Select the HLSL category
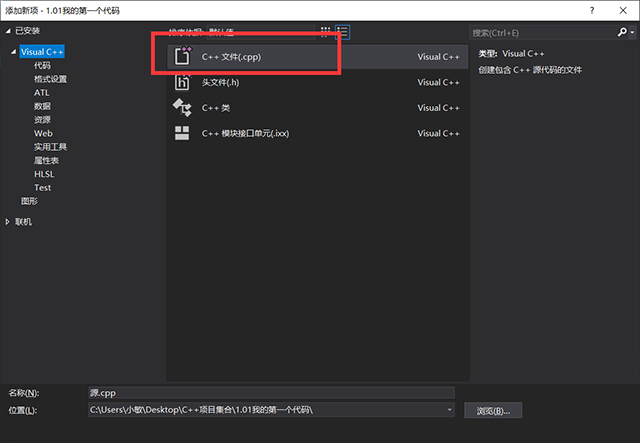The height and width of the screenshot is (443, 640). point(44,174)
